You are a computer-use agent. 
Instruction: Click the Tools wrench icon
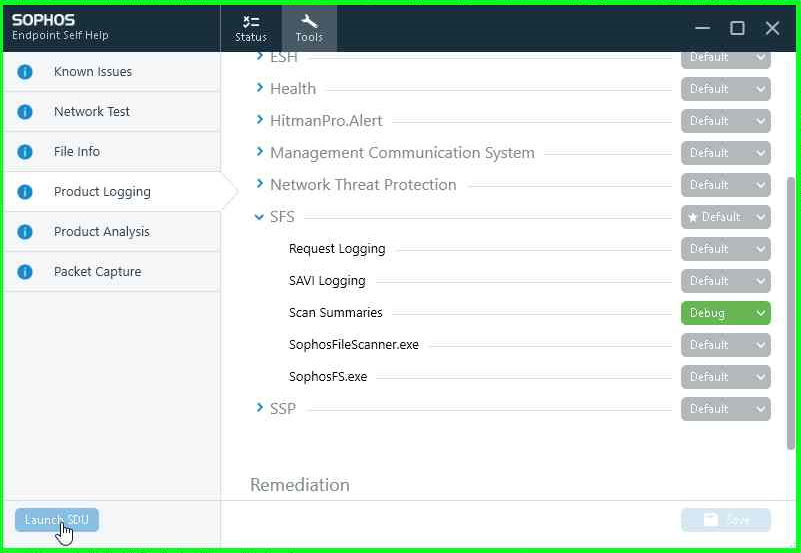pos(309,21)
